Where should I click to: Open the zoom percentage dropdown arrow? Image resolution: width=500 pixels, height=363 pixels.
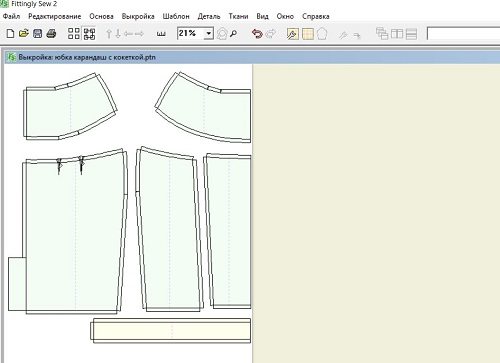[x=209, y=34]
